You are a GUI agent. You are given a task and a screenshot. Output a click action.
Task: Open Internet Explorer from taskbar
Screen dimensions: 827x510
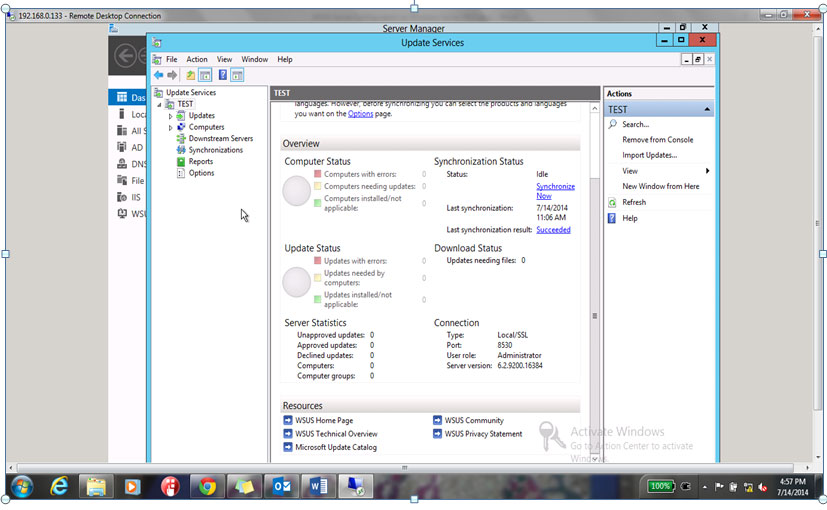point(59,486)
